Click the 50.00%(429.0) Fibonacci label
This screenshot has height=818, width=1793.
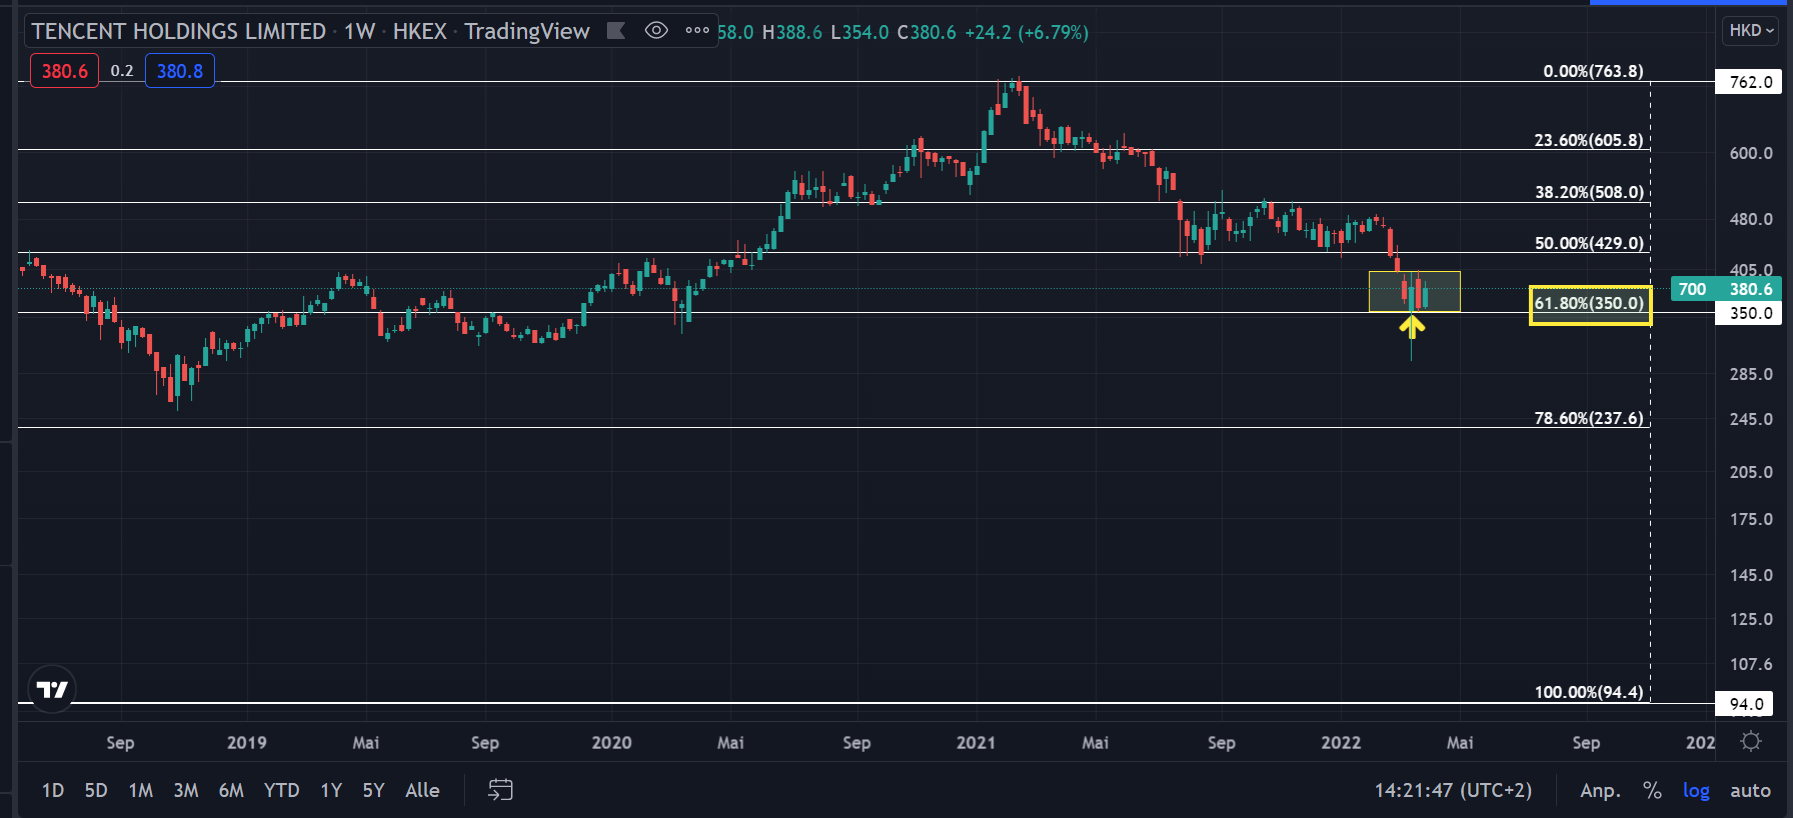(1589, 243)
